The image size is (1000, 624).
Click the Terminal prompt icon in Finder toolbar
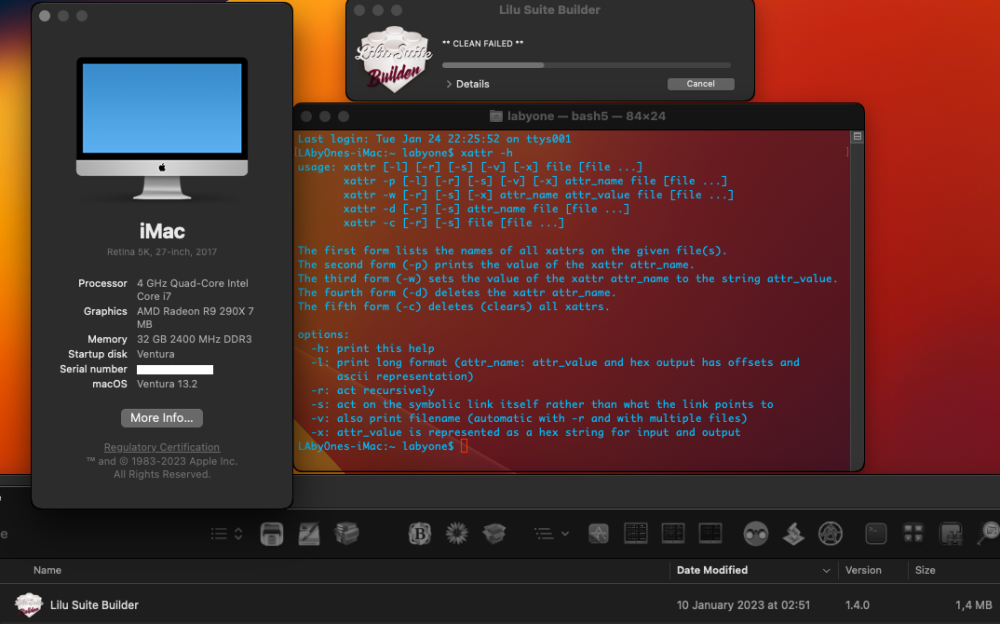coord(876,533)
